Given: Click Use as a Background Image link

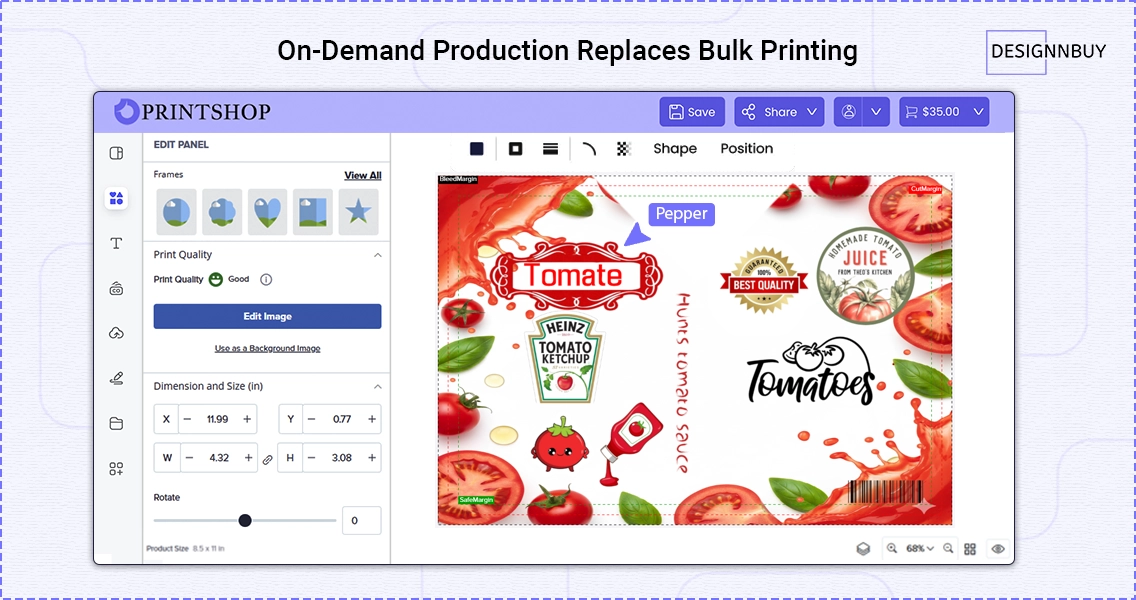Looking at the screenshot, I should click(x=267, y=349).
